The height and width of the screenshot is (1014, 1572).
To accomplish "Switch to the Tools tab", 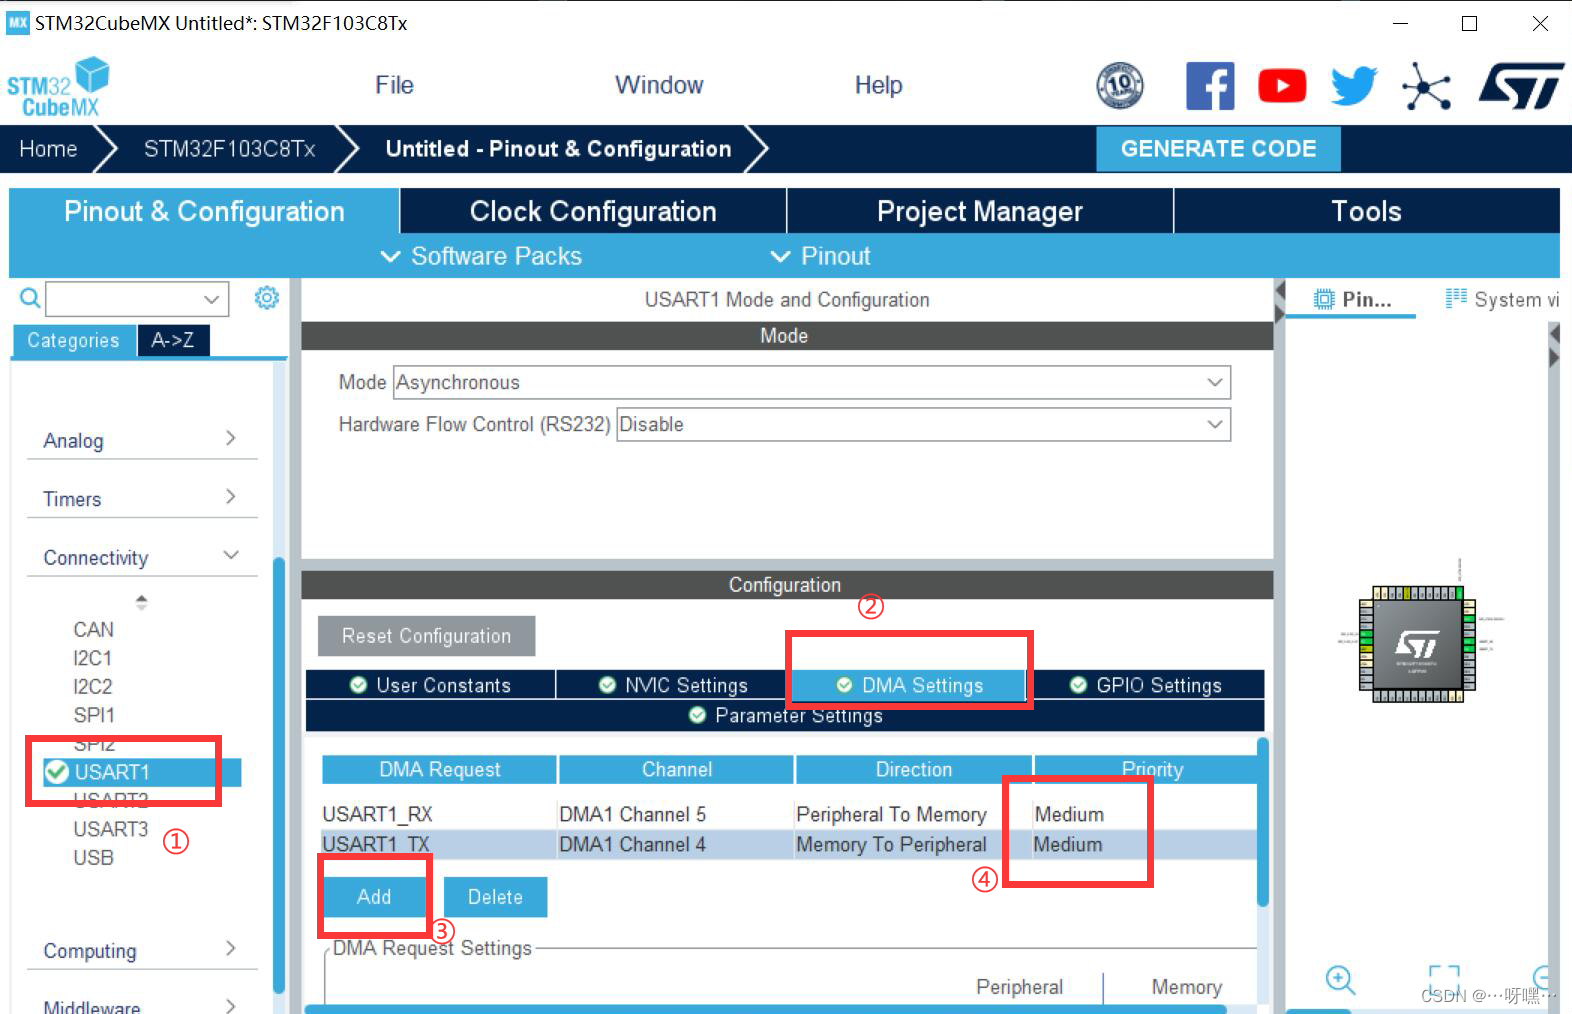I will tap(1366, 211).
